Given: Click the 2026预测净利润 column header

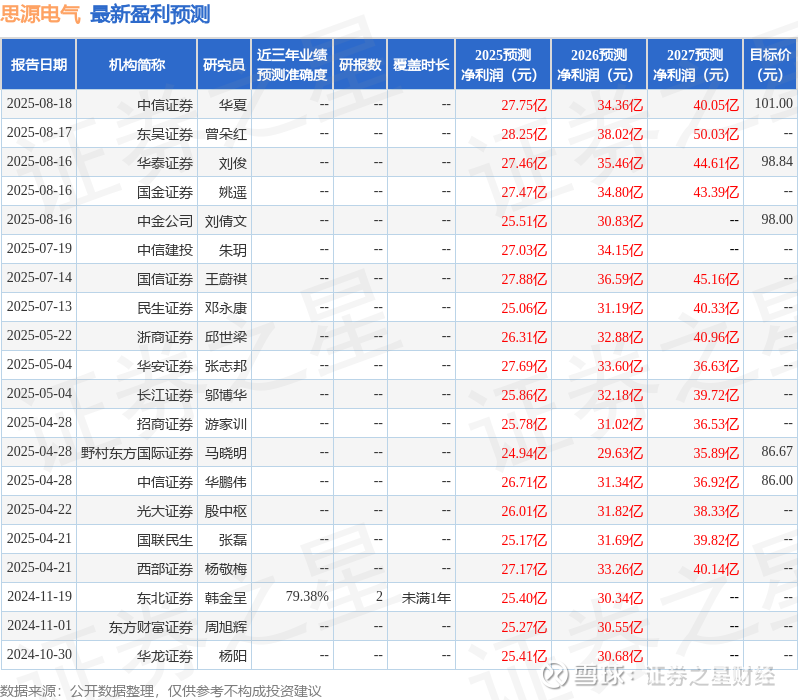Looking at the screenshot, I should (599, 64).
